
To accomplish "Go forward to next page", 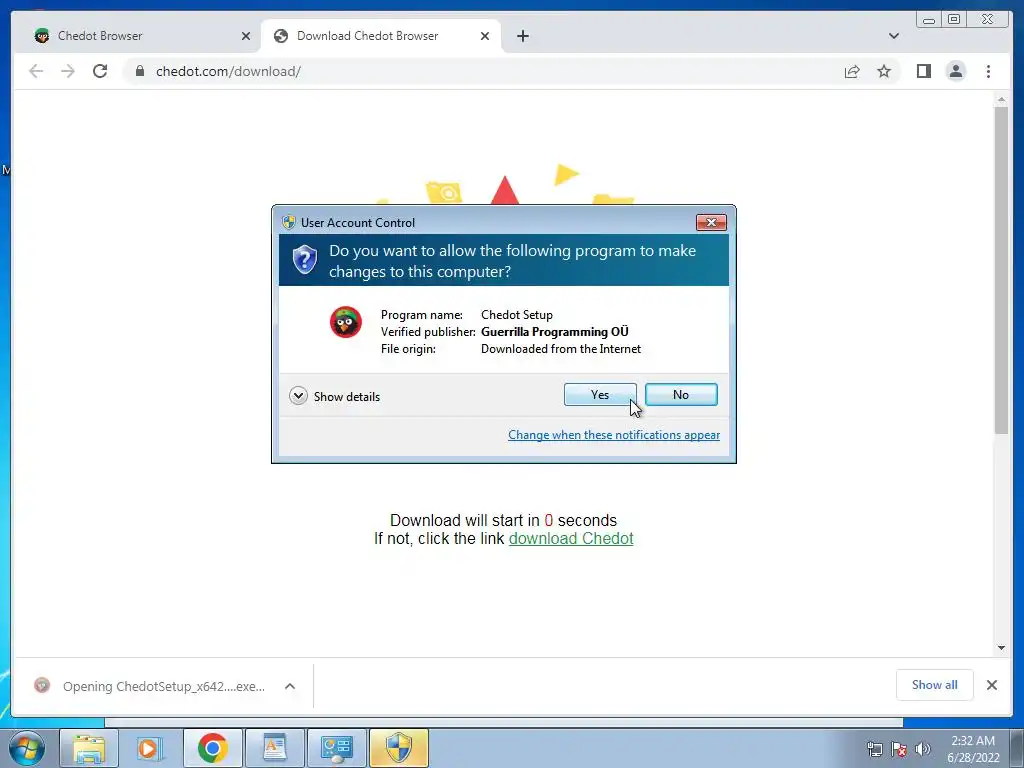I will (68, 71).
